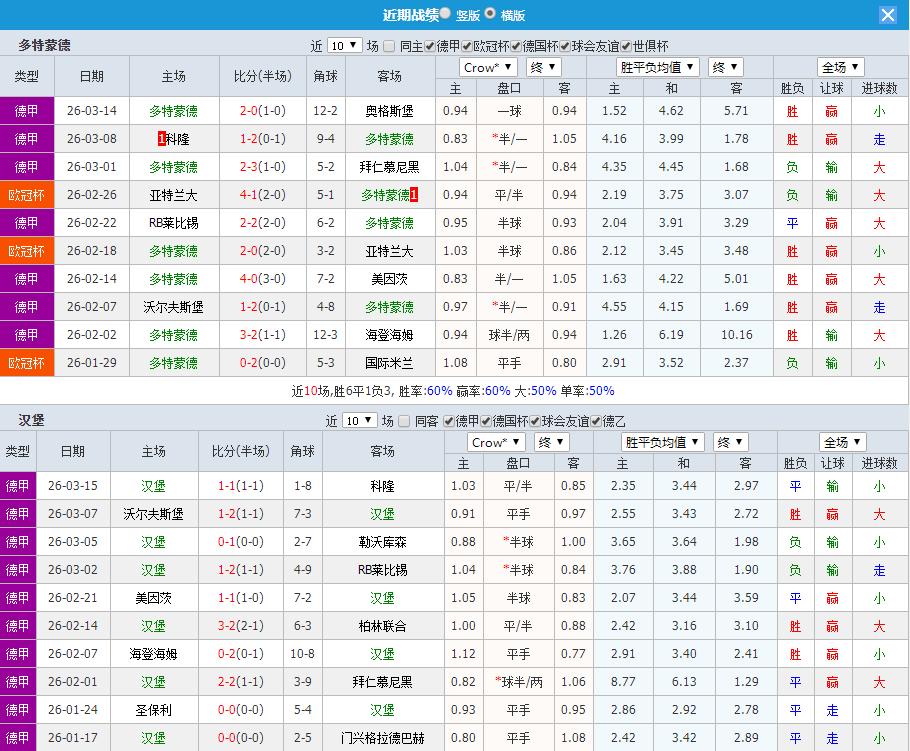Screen dimensions: 910x751
Task: Open the 拜仁慕尼黑 opponent link
Action: coord(387,167)
